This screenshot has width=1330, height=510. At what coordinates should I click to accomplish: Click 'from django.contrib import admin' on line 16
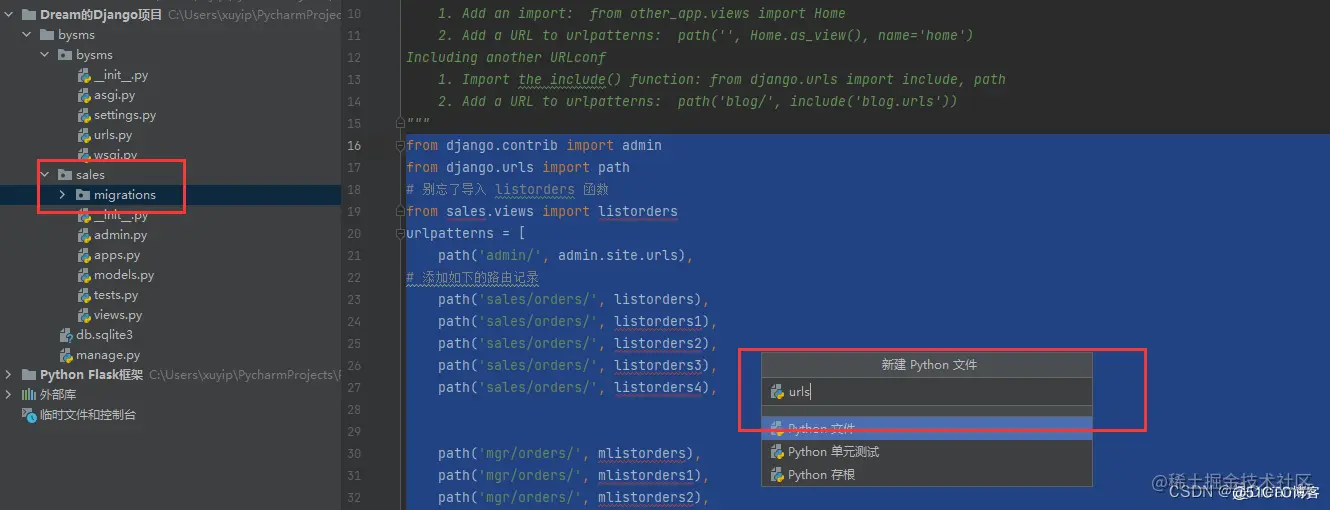(x=534, y=145)
